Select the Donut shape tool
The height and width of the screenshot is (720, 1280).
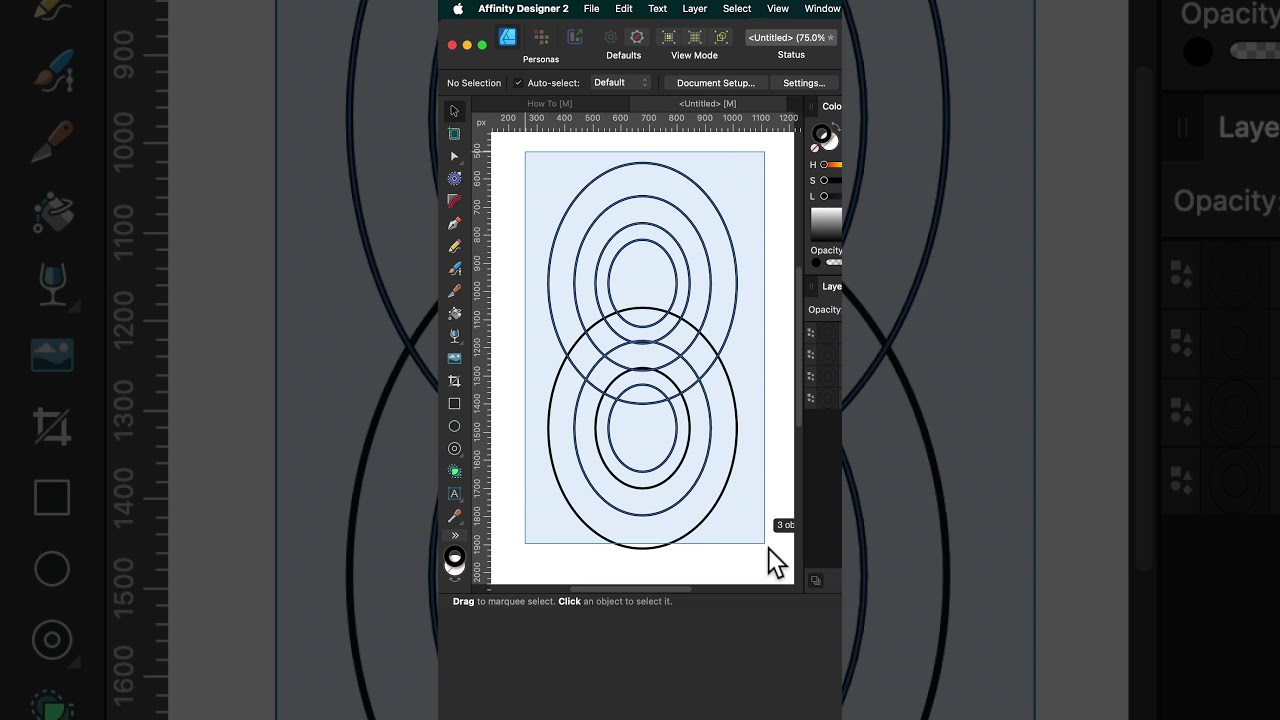pos(454,449)
